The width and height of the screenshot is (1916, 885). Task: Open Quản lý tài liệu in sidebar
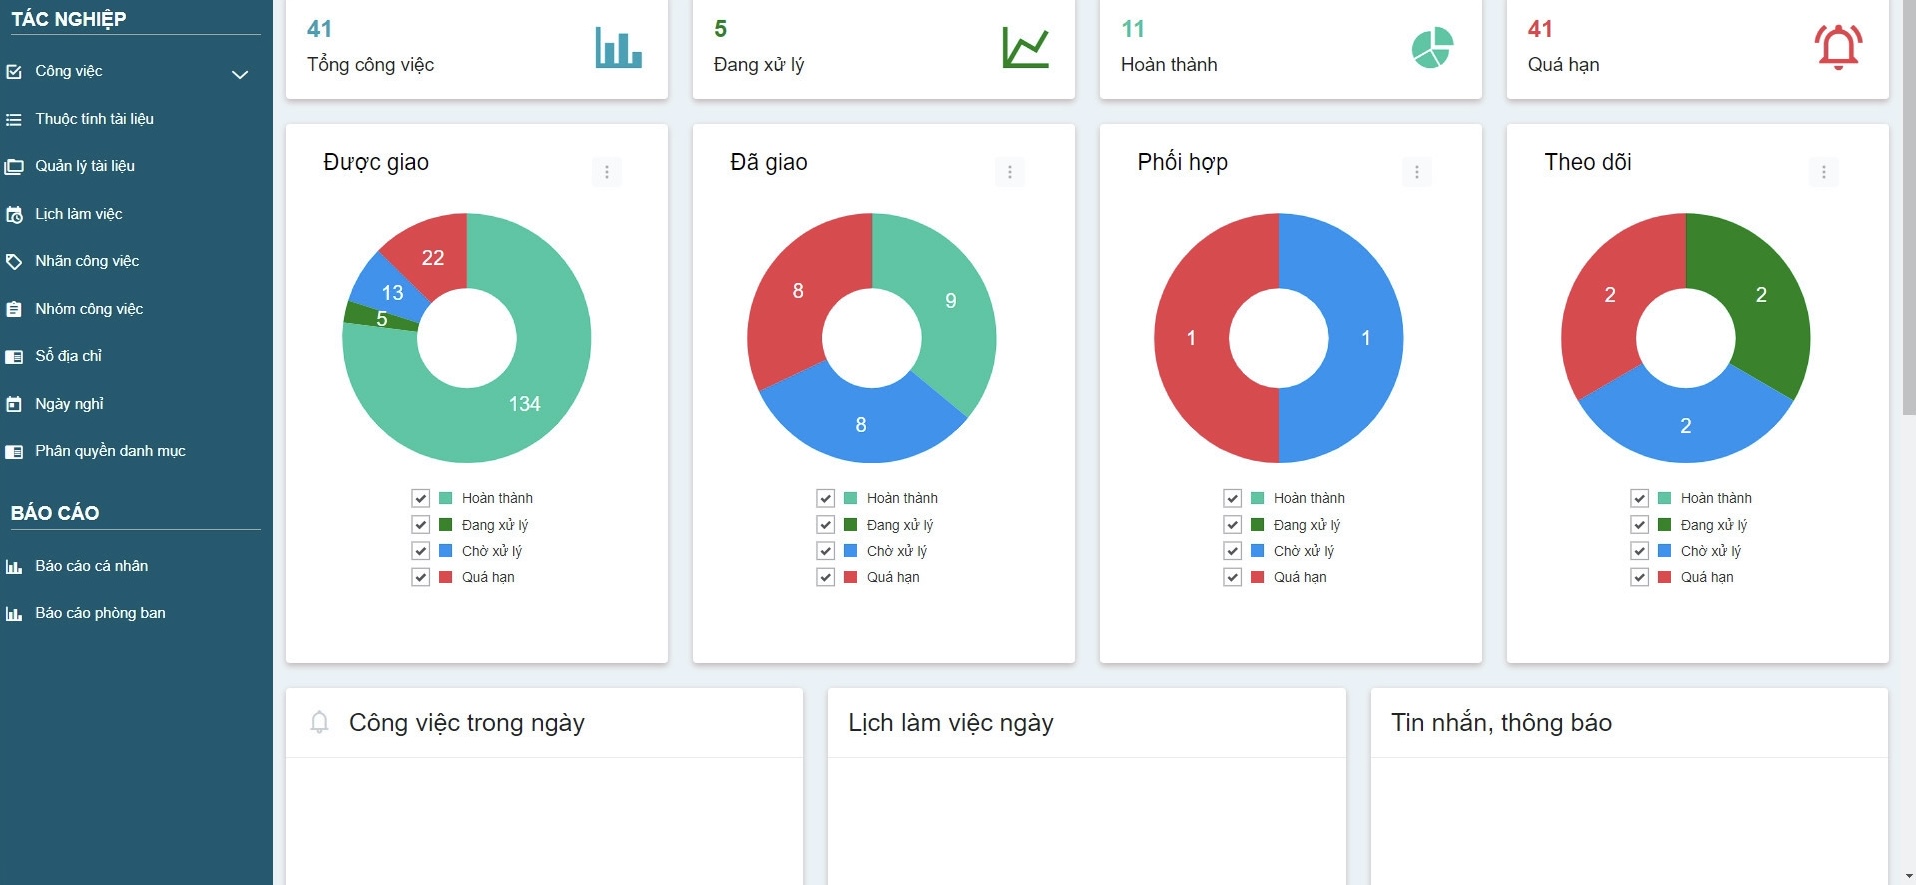[85, 166]
